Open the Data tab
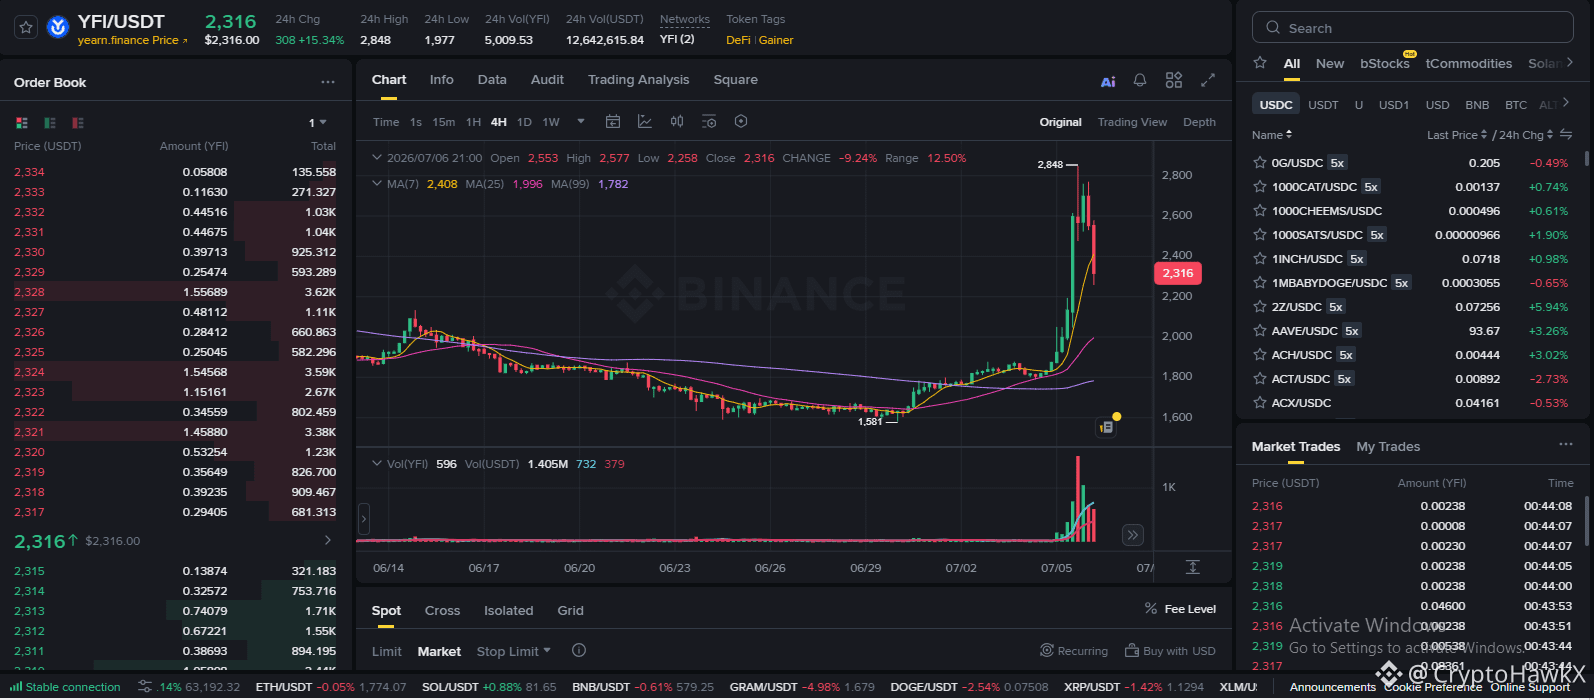The image size is (1594, 700). click(492, 80)
